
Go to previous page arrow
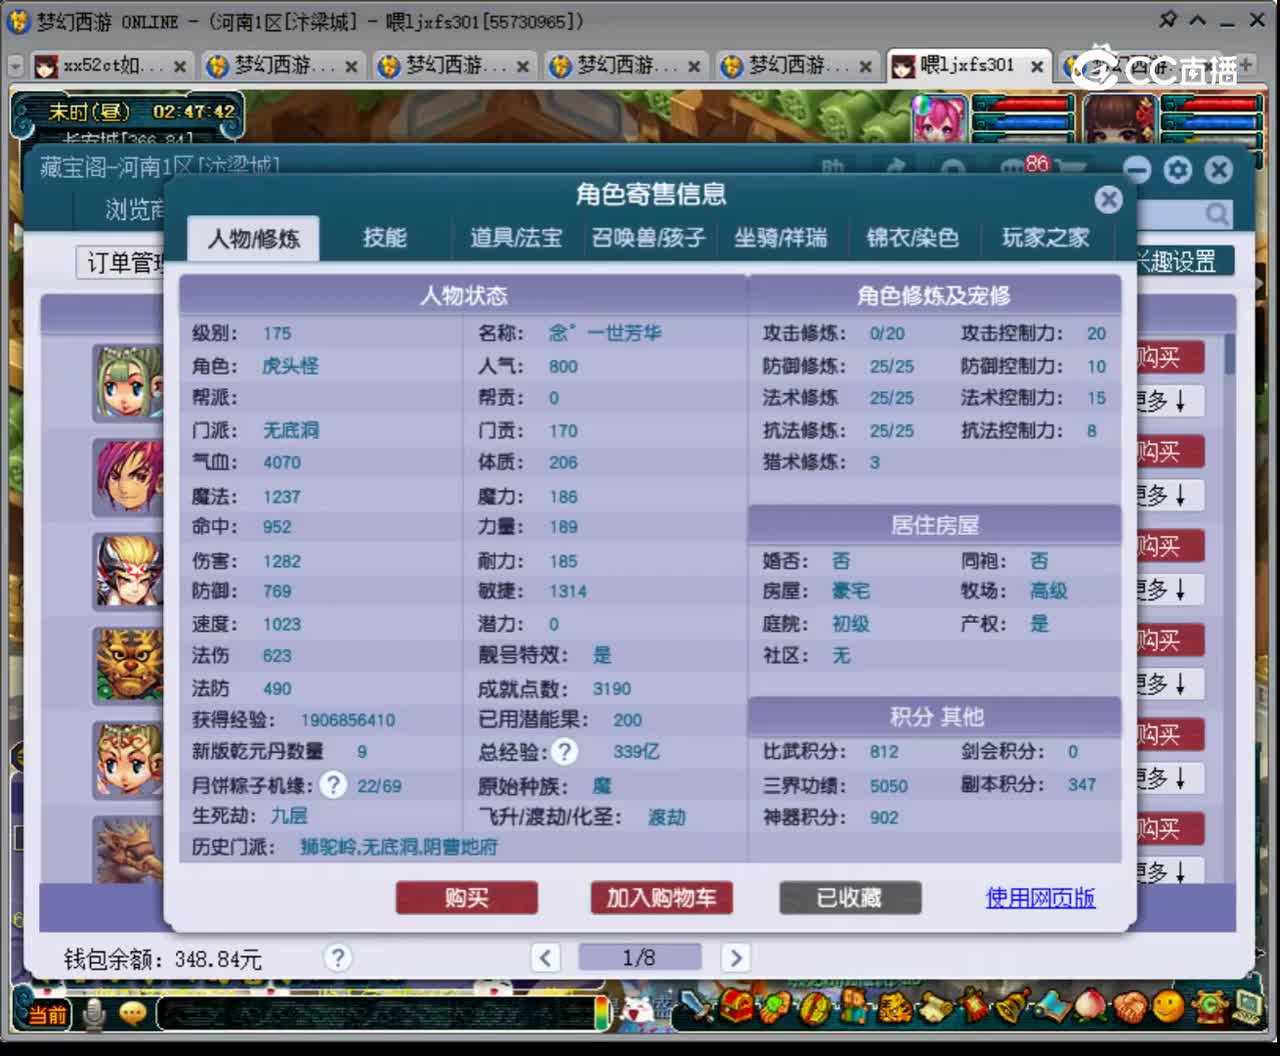pyautogui.click(x=545, y=958)
